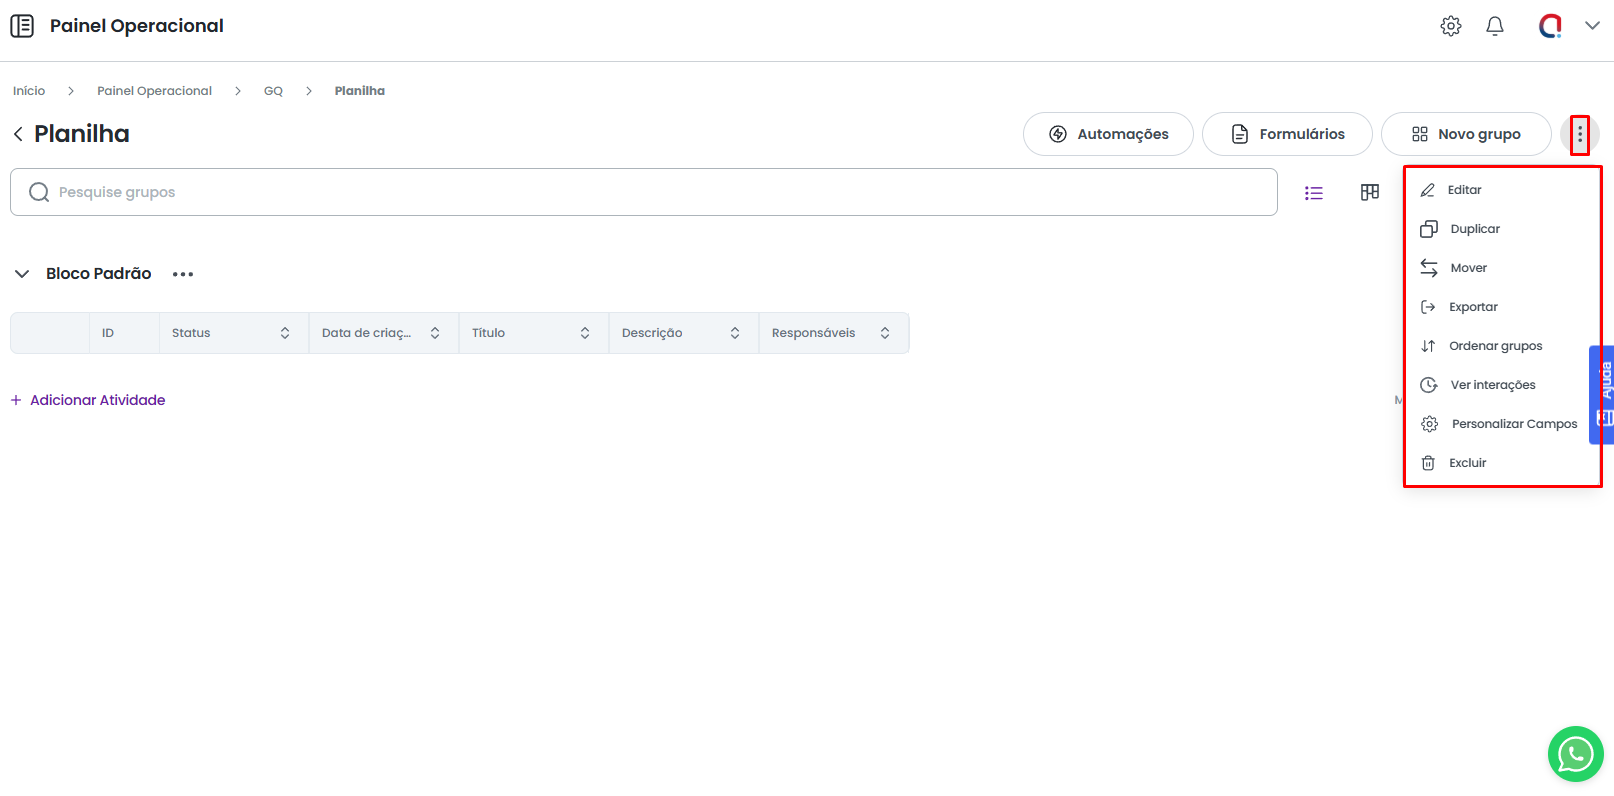Screen dimensions: 1614x796
Task: Switch to list view icon
Action: pos(1313,193)
